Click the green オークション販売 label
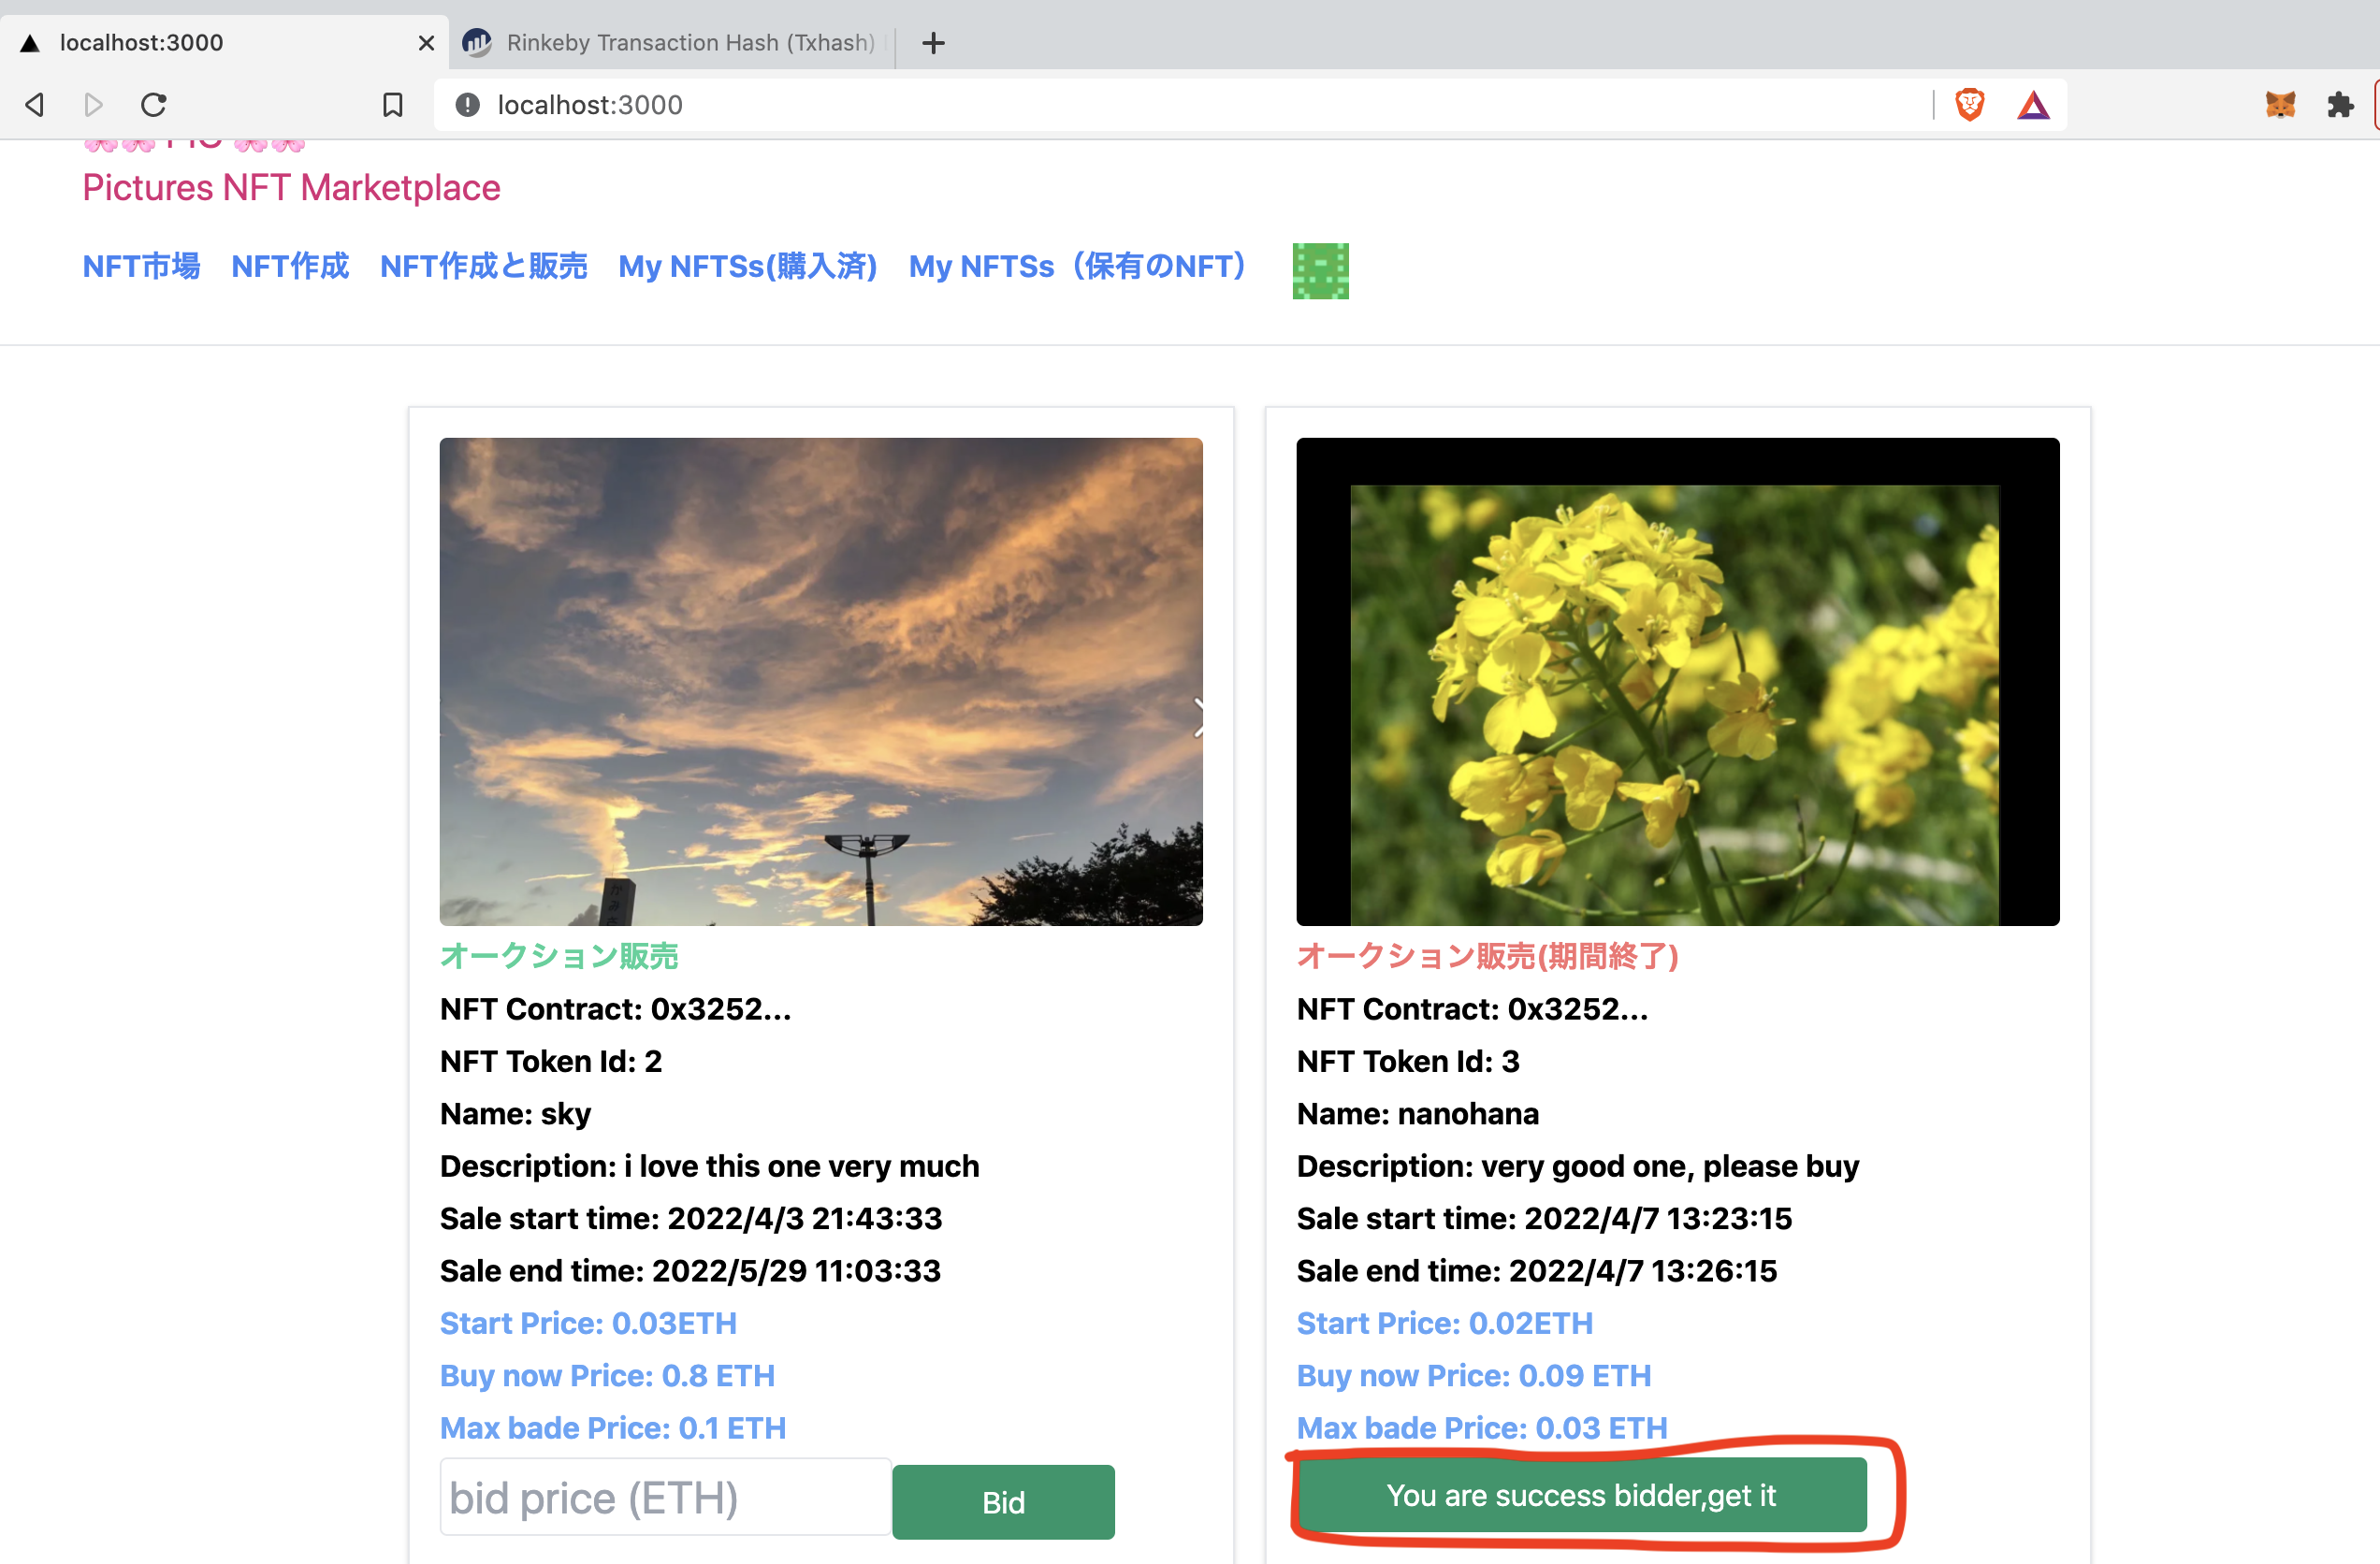Viewport: 2380px width, 1564px height. pos(559,956)
